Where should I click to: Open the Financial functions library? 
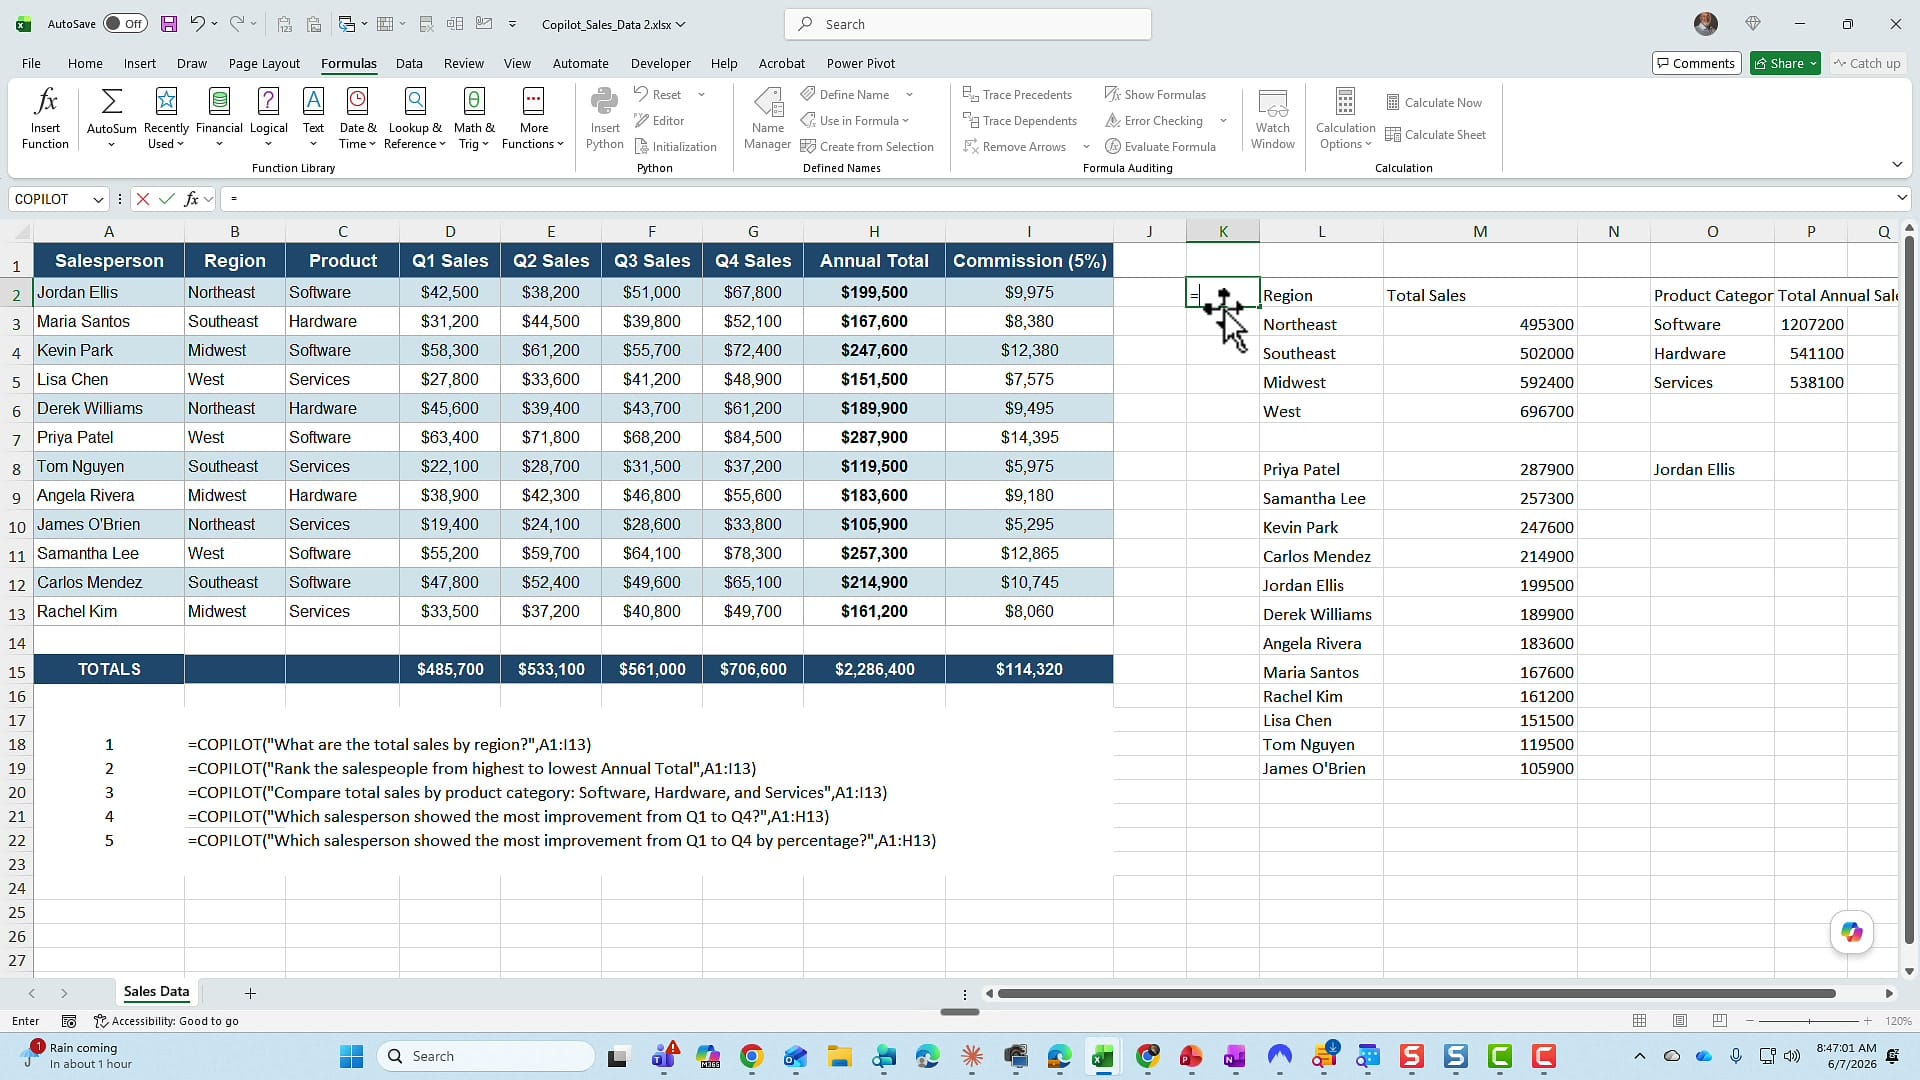(x=219, y=119)
